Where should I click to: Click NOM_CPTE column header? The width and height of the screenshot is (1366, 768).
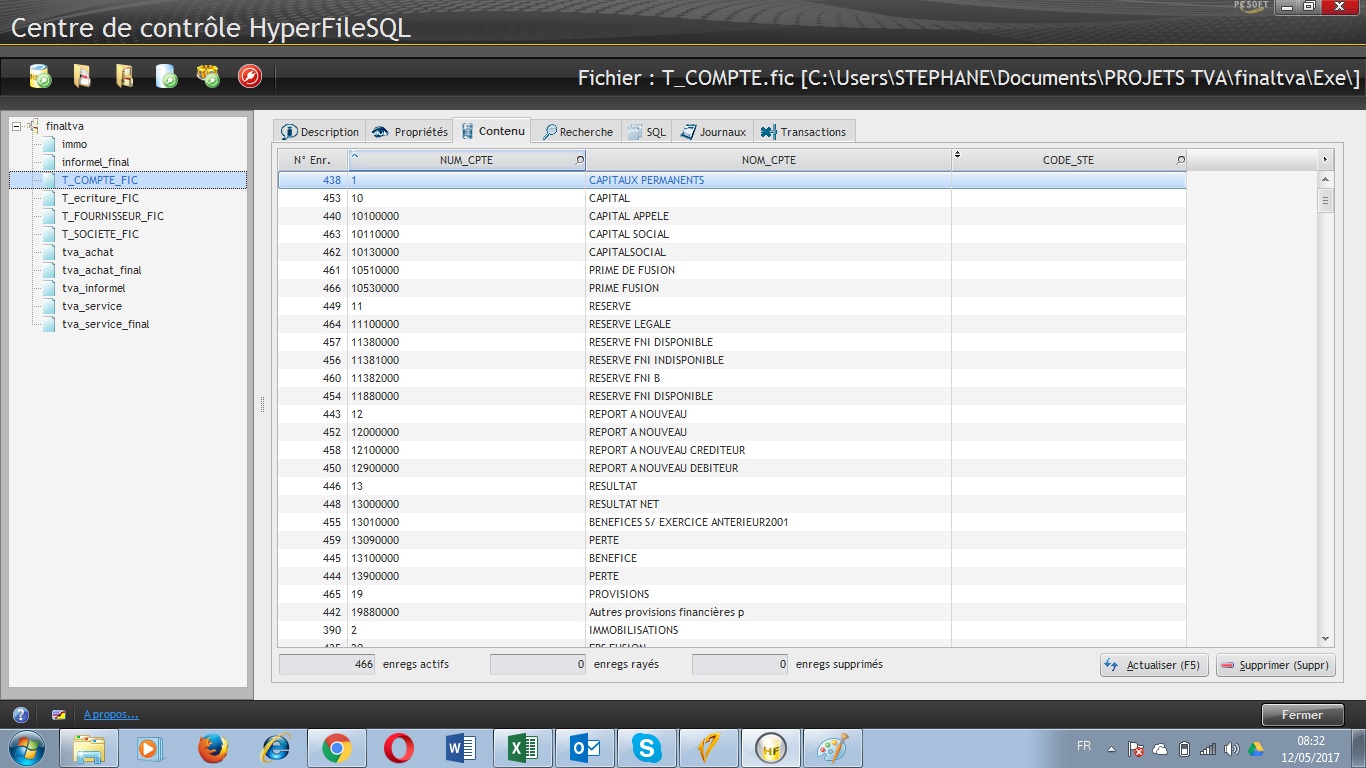(x=768, y=160)
